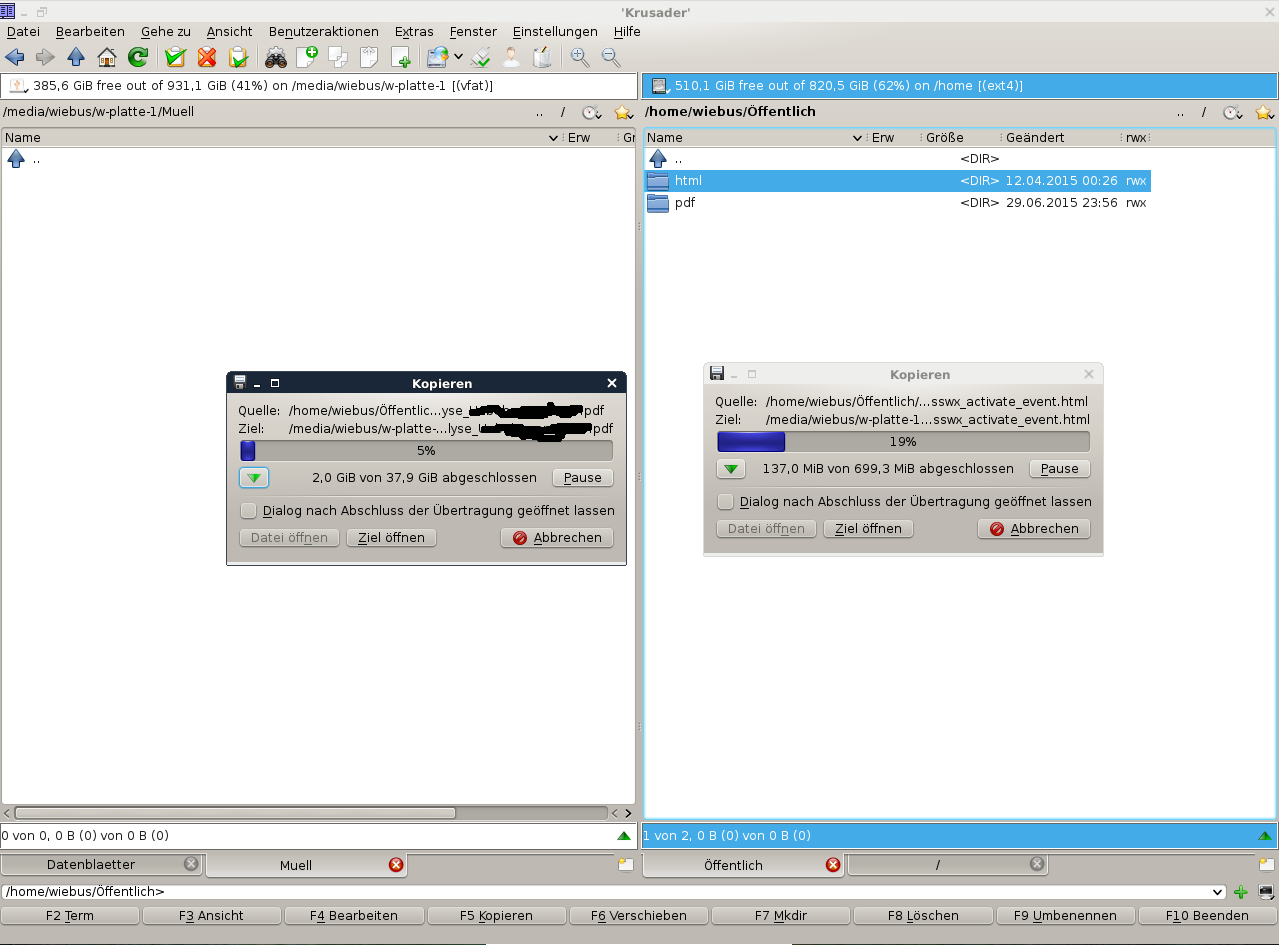Image resolution: width=1279 pixels, height=945 pixels.
Task: Click the '..' parent entry in left panel
Action: [x=318, y=159]
